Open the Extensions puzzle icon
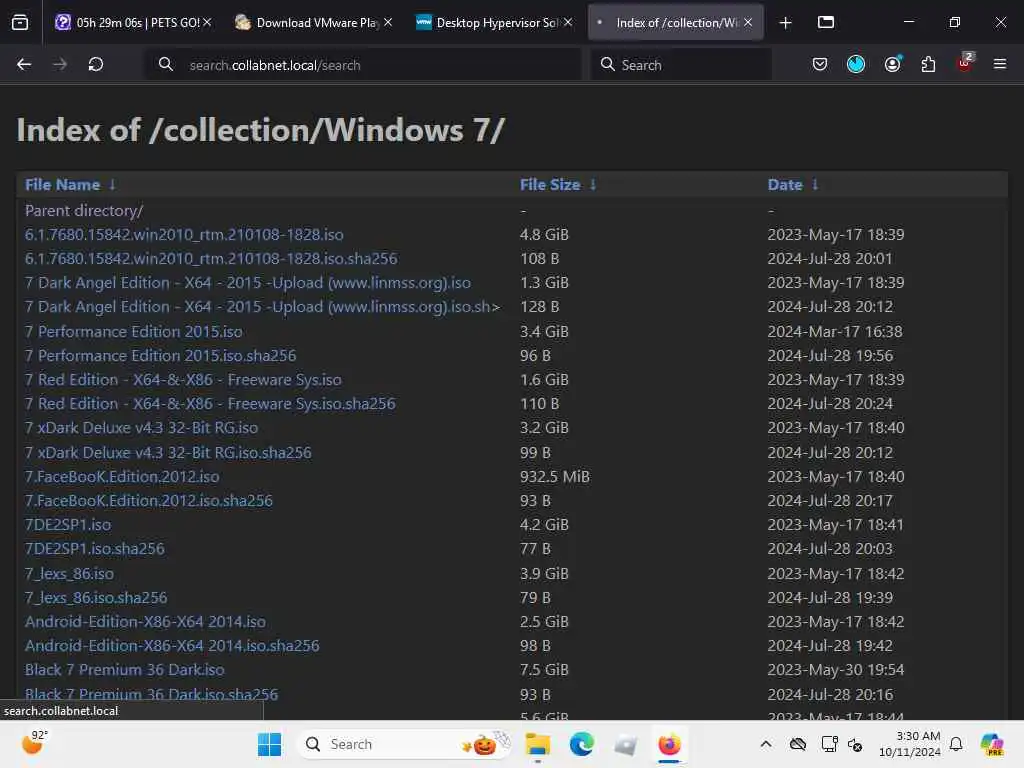This screenshot has width=1024, height=768. tap(928, 64)
